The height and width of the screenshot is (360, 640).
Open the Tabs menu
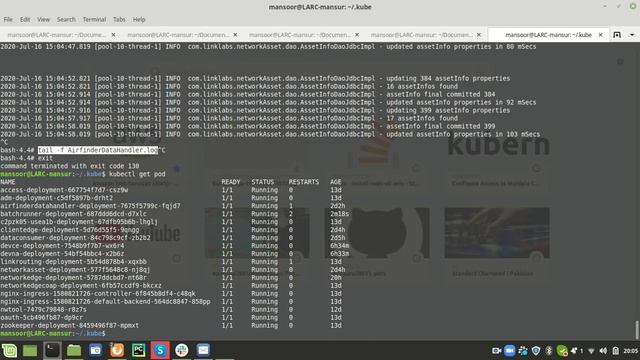click(119, 20)
